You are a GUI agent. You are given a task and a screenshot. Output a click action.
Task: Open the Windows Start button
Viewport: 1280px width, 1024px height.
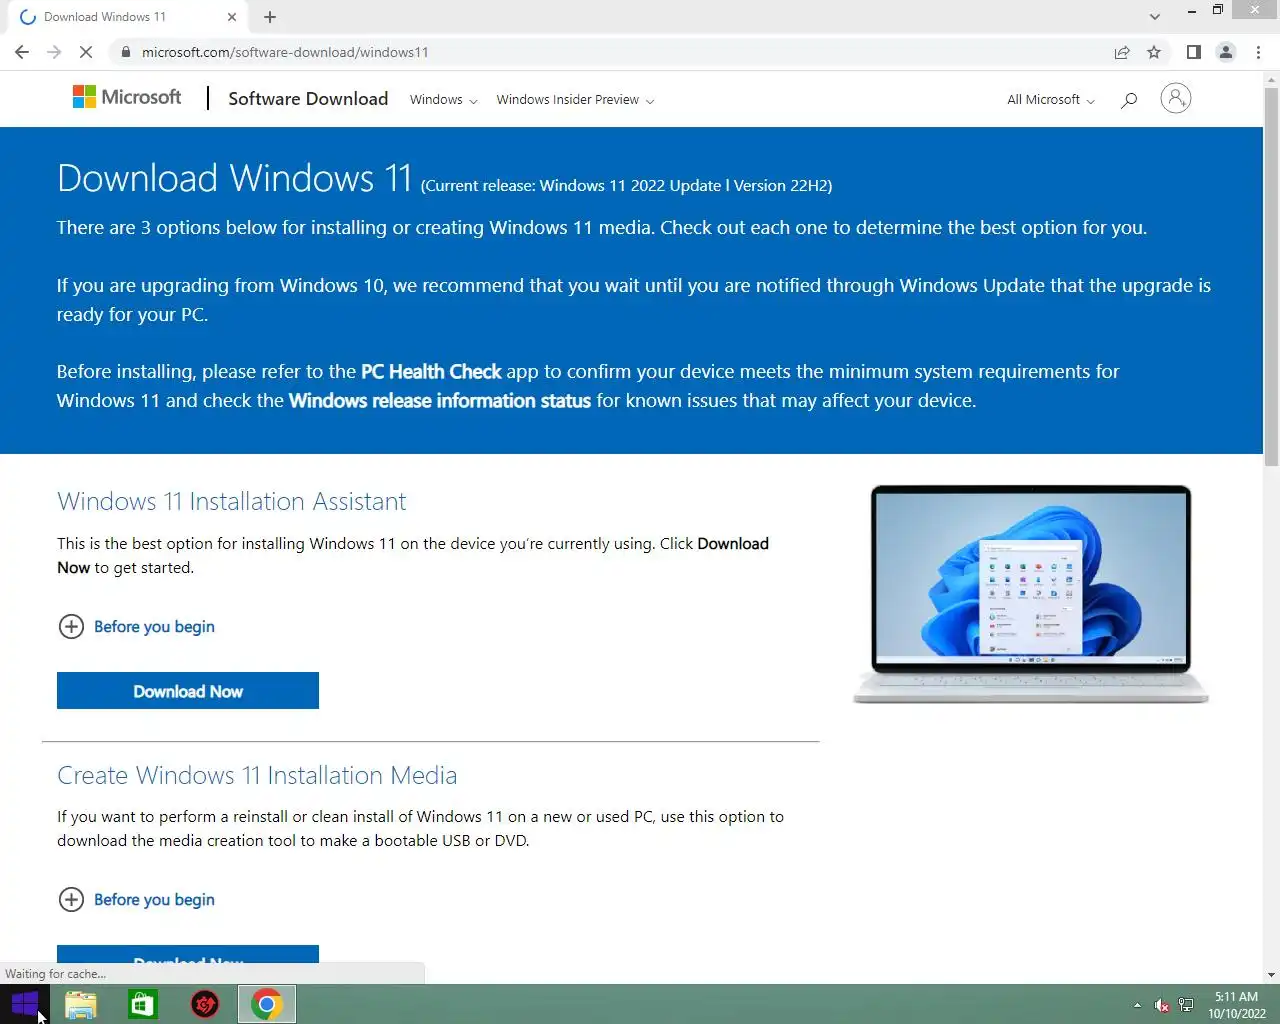click(x=25, y=1004)
